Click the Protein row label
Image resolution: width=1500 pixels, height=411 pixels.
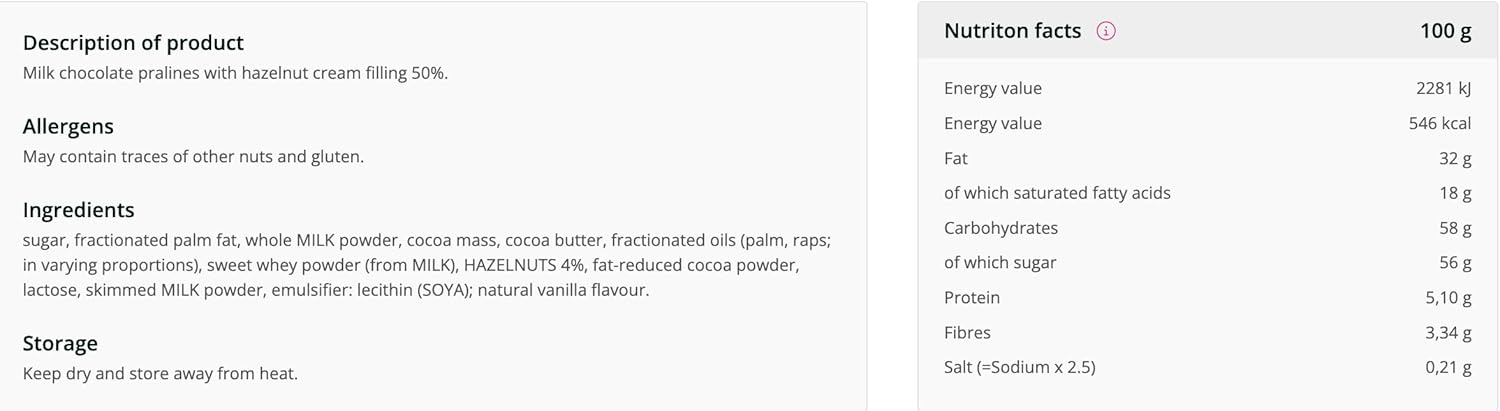[972, 298]
